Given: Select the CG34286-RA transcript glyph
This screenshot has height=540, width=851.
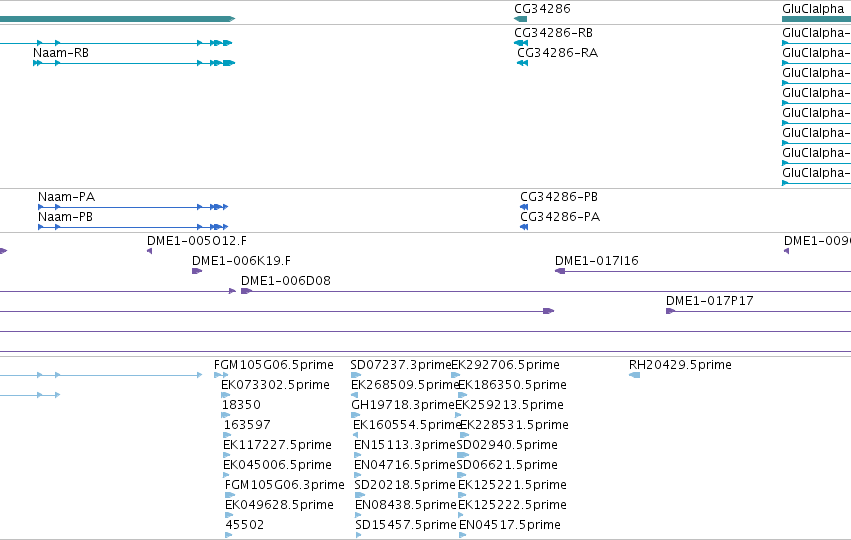Looking at the screenshot, I should tap(523, 63).
